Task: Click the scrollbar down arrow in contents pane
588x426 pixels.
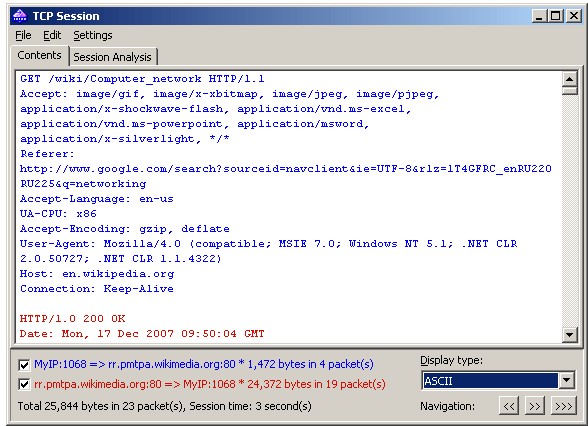Action: coord(570,334)
